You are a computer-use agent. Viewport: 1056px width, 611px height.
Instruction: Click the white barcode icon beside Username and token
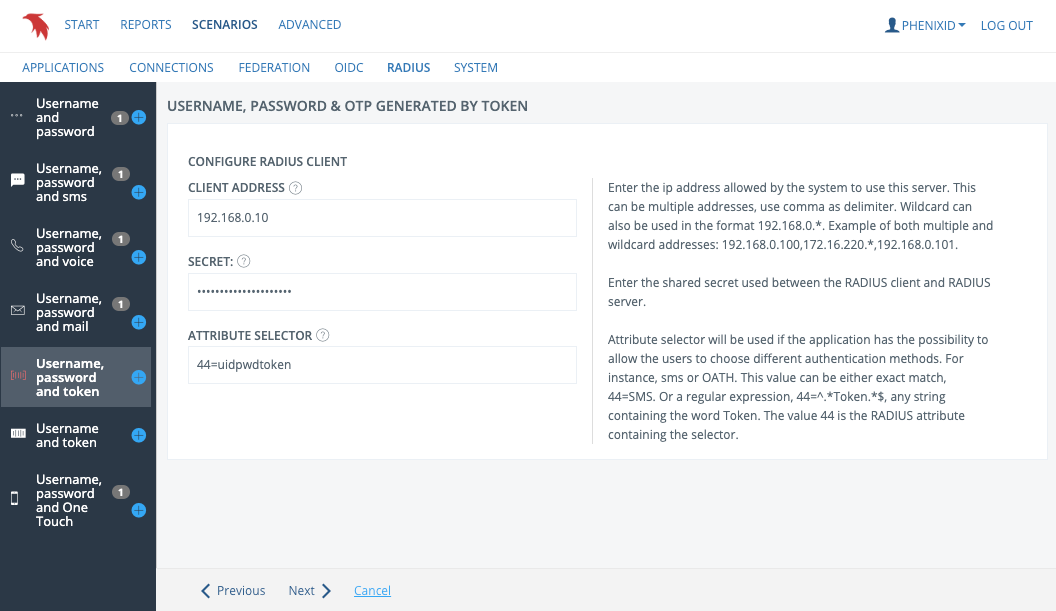pyautogui.click(x=18, y=433)
